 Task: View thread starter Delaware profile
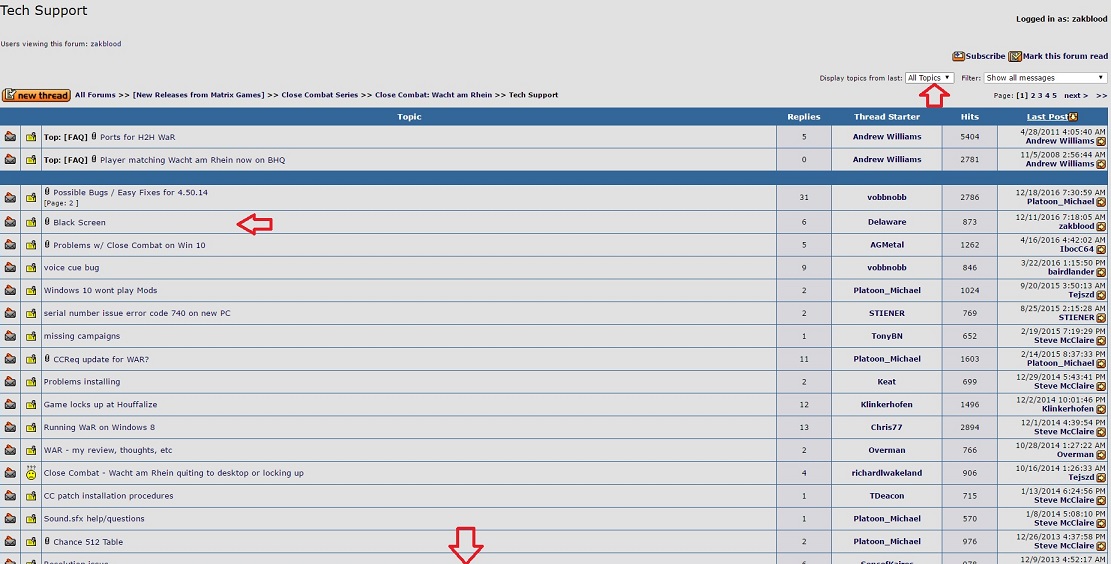(x=886, y=222)
